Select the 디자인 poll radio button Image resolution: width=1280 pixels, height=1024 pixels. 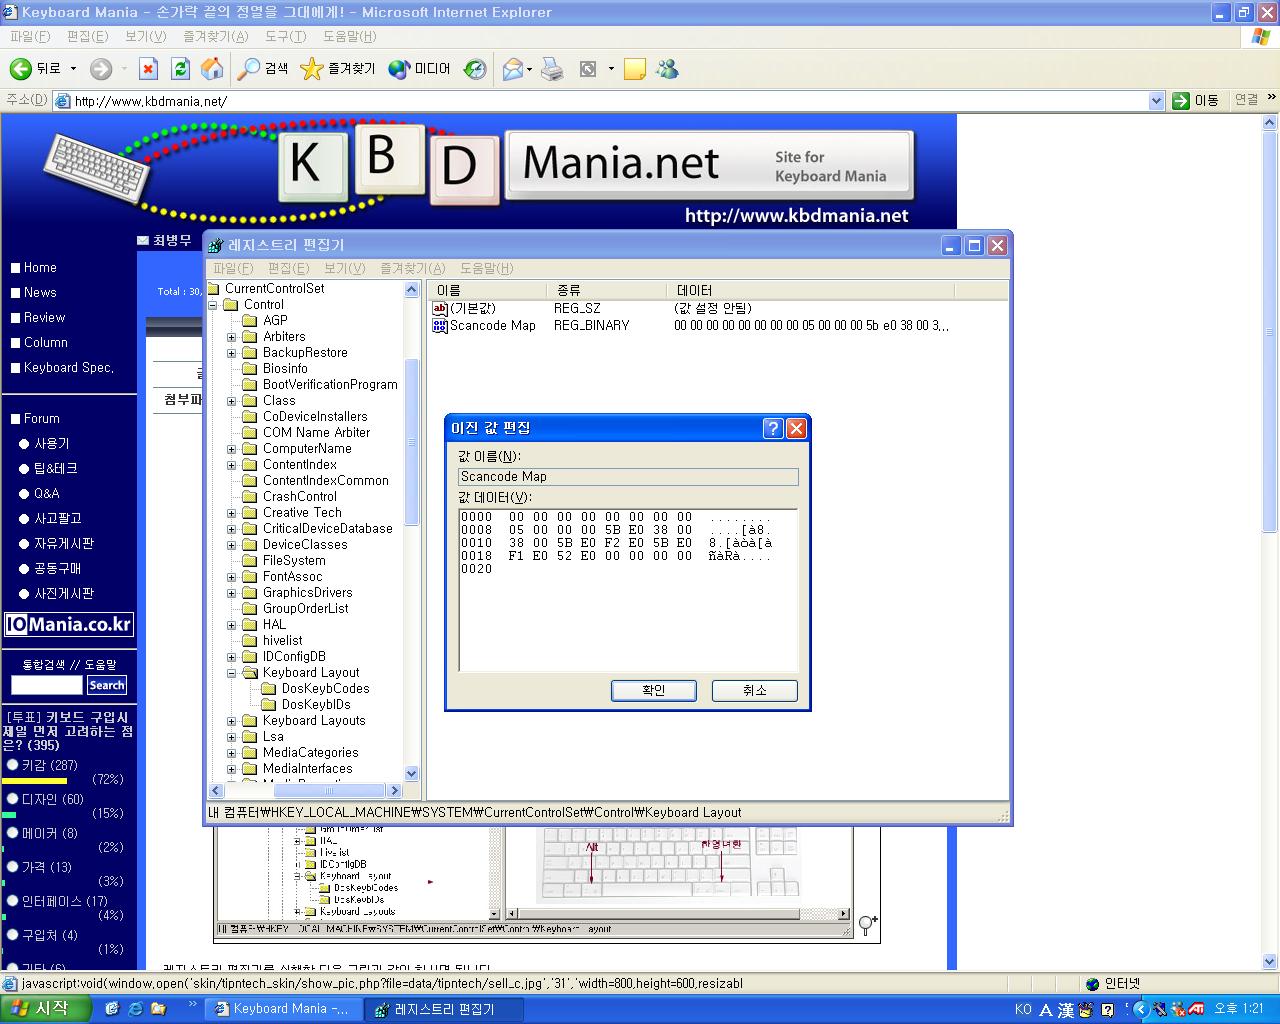pos(12,799)
